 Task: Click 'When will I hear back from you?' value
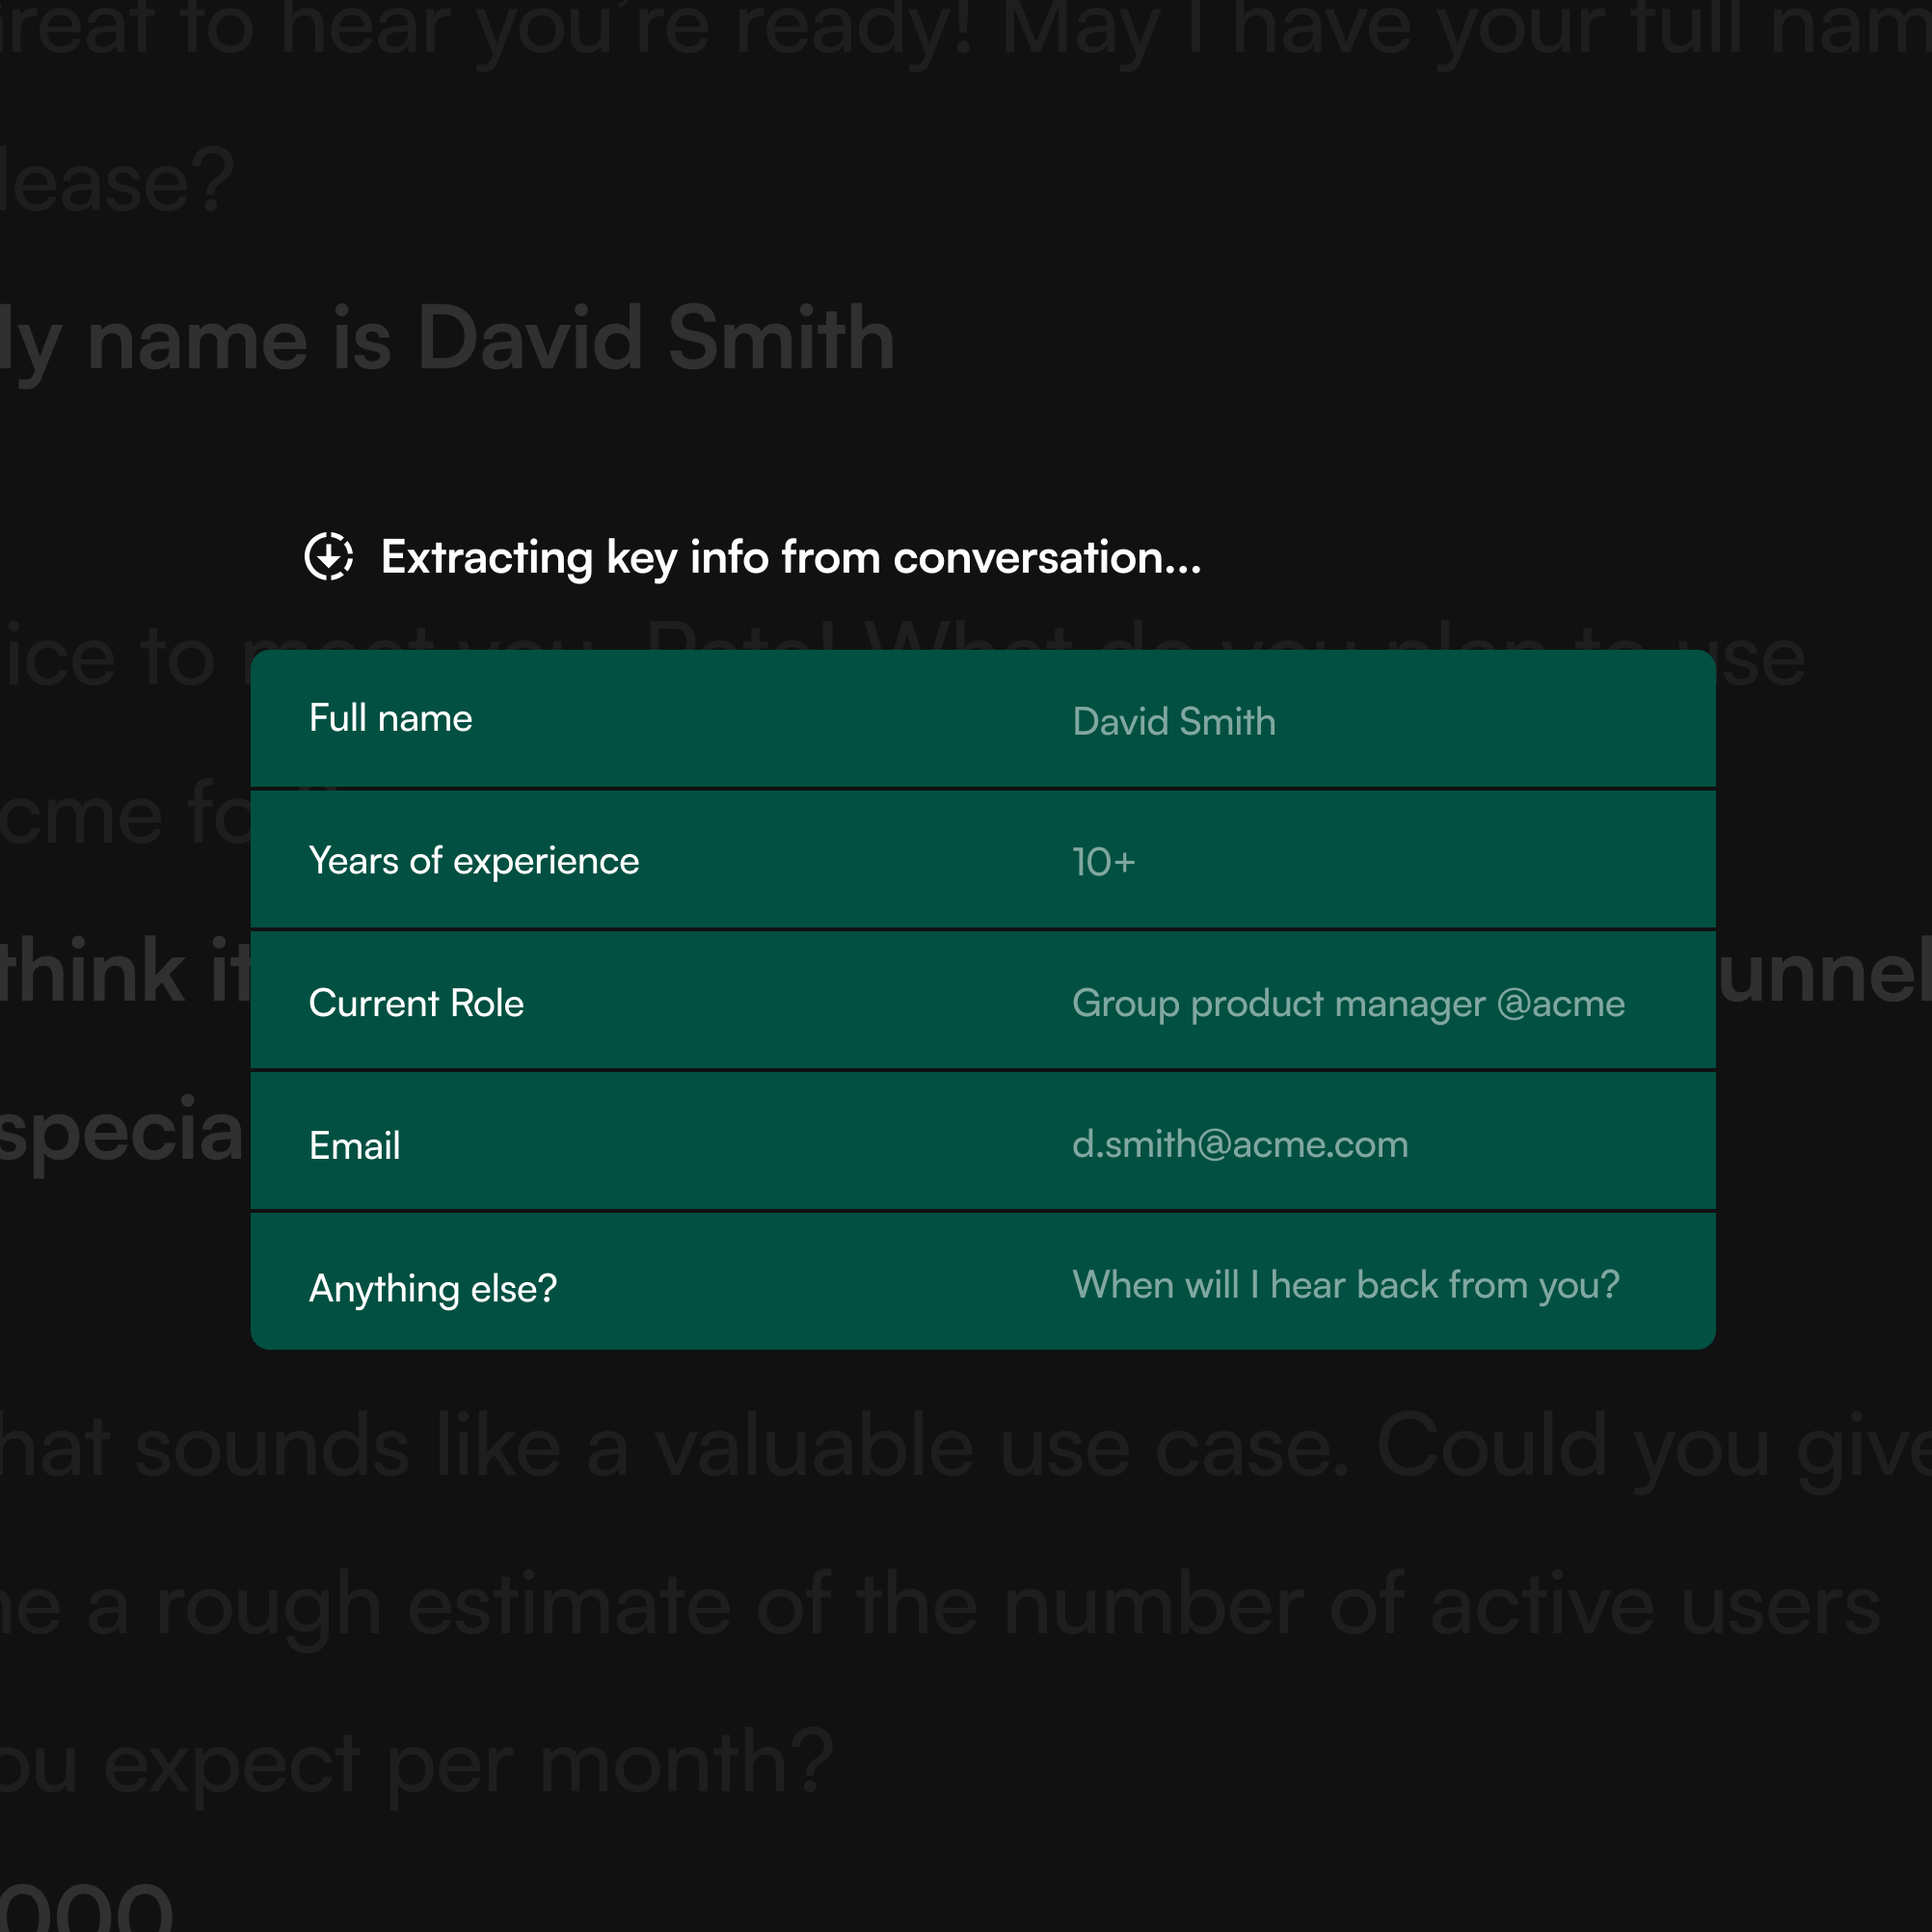coord(1345,1285)
